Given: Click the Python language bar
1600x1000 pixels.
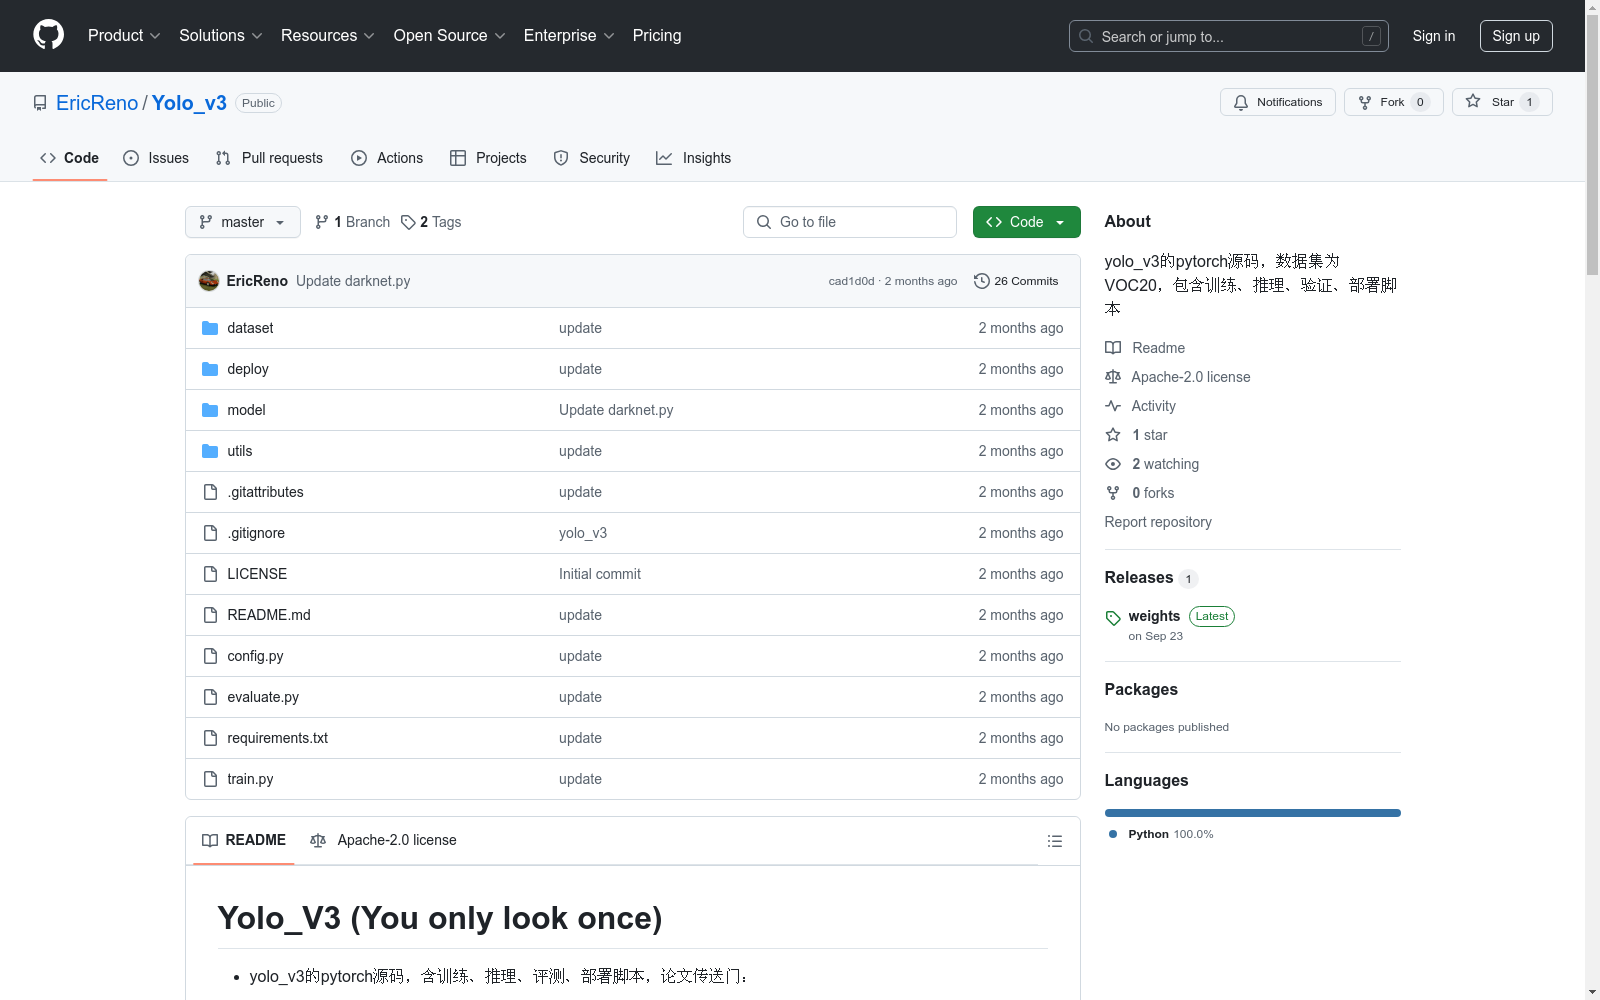Looking at the screenshot, I should click(x=1253, y=813).
